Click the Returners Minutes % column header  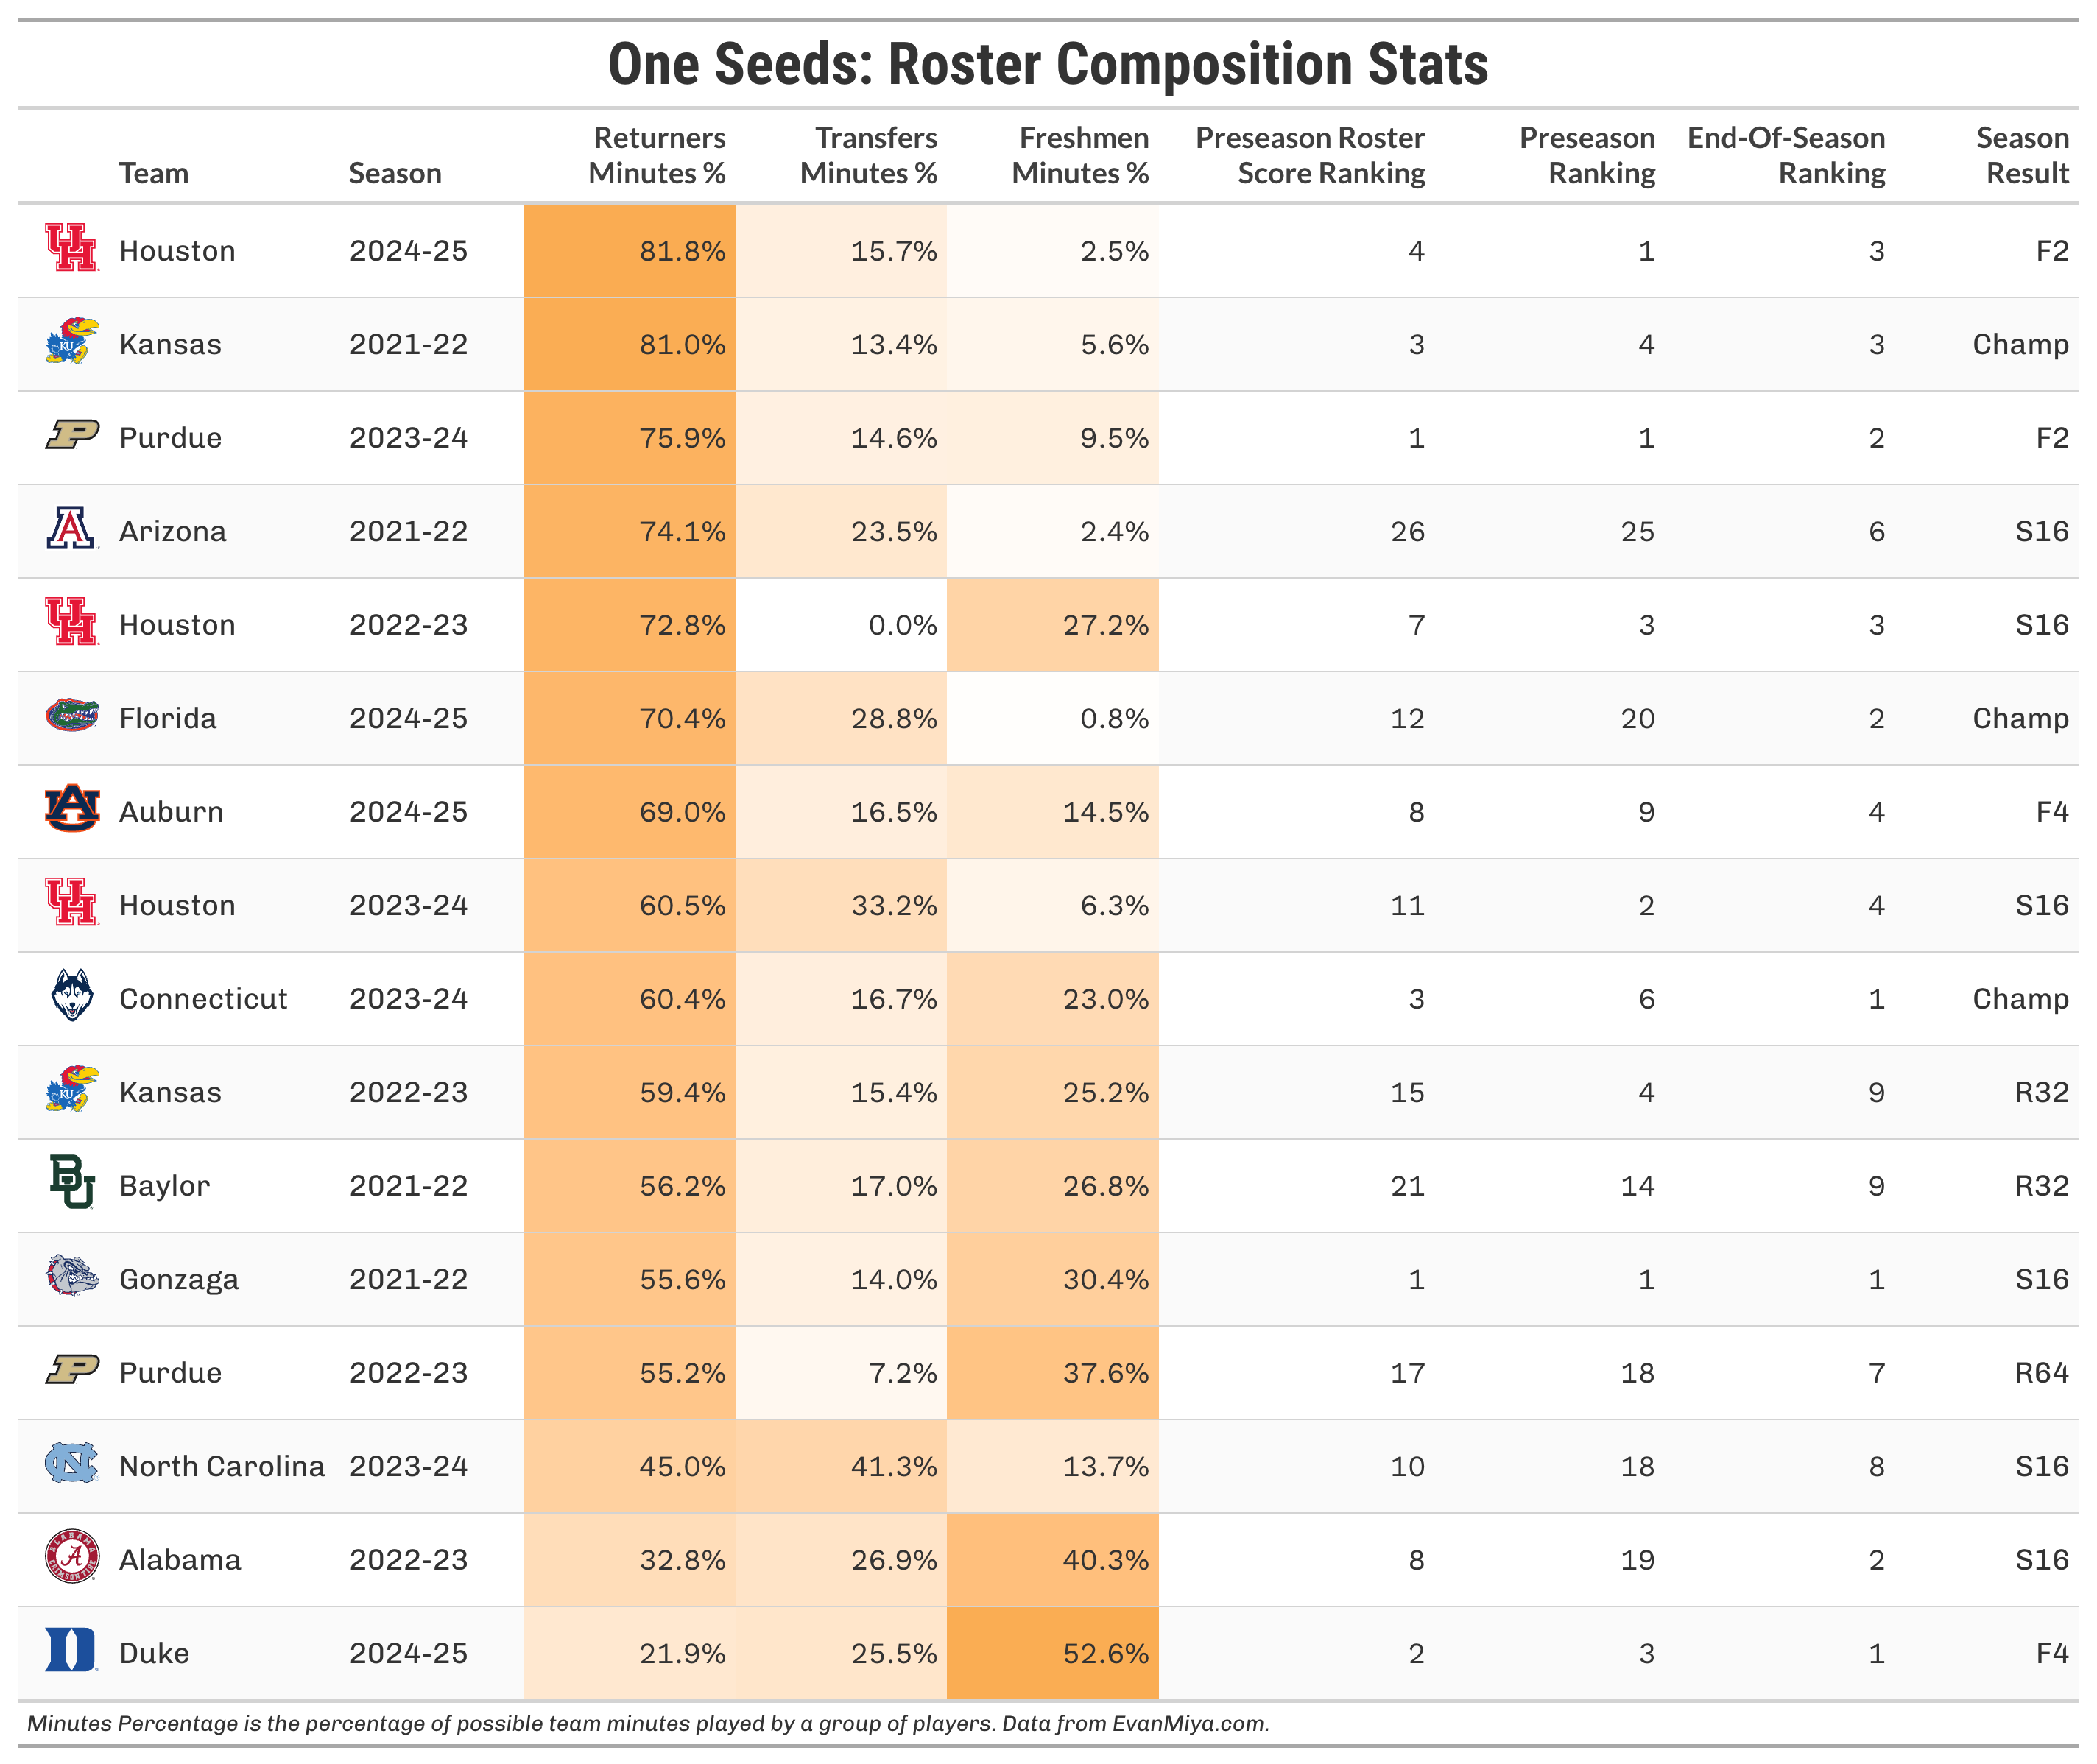657,155
